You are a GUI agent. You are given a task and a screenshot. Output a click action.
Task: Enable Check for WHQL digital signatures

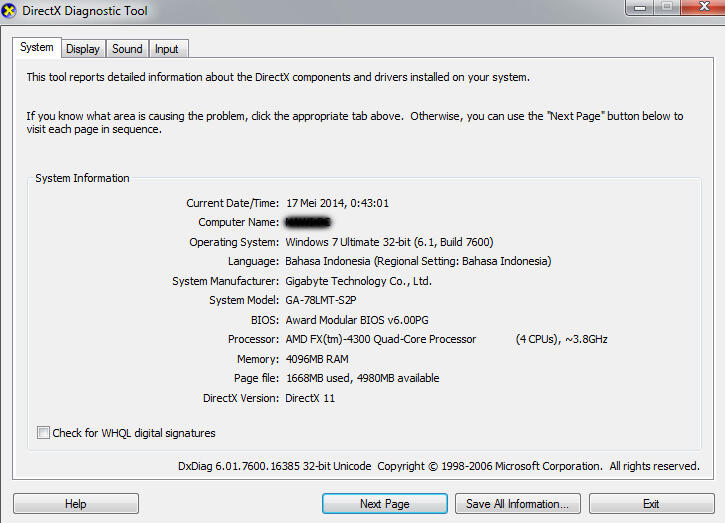(43, 433)
